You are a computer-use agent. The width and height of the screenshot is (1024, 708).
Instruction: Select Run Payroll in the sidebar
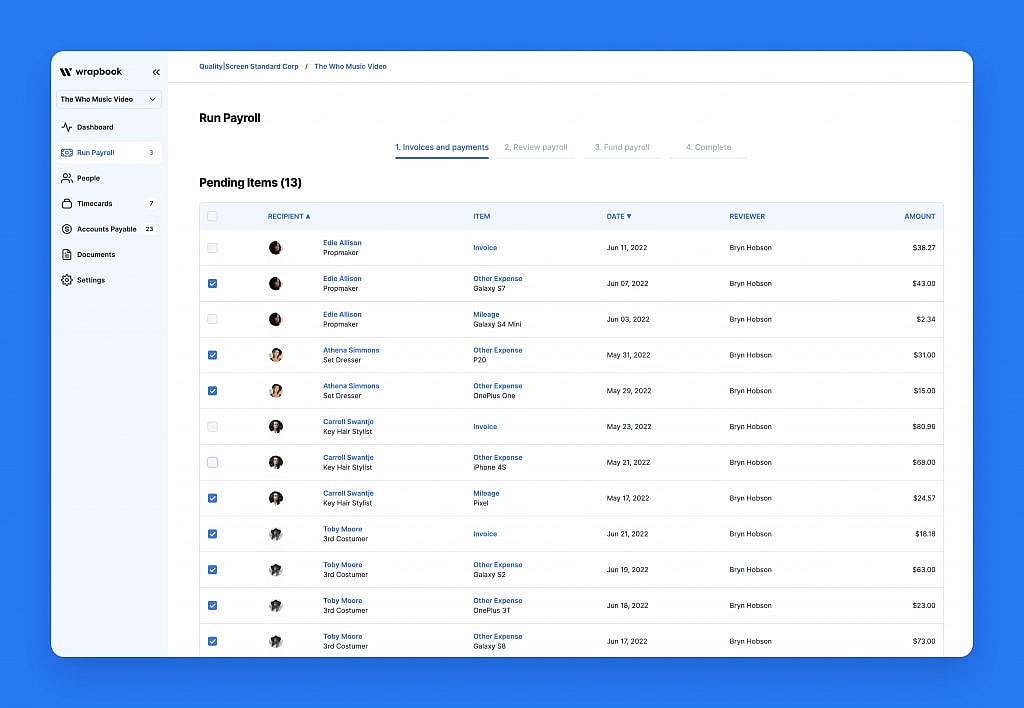[x=96, y=153]
